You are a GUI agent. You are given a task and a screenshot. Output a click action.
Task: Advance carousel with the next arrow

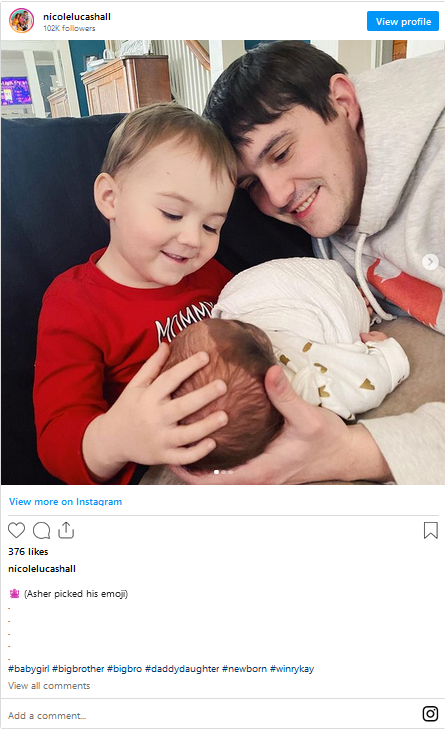click(430, 262)
